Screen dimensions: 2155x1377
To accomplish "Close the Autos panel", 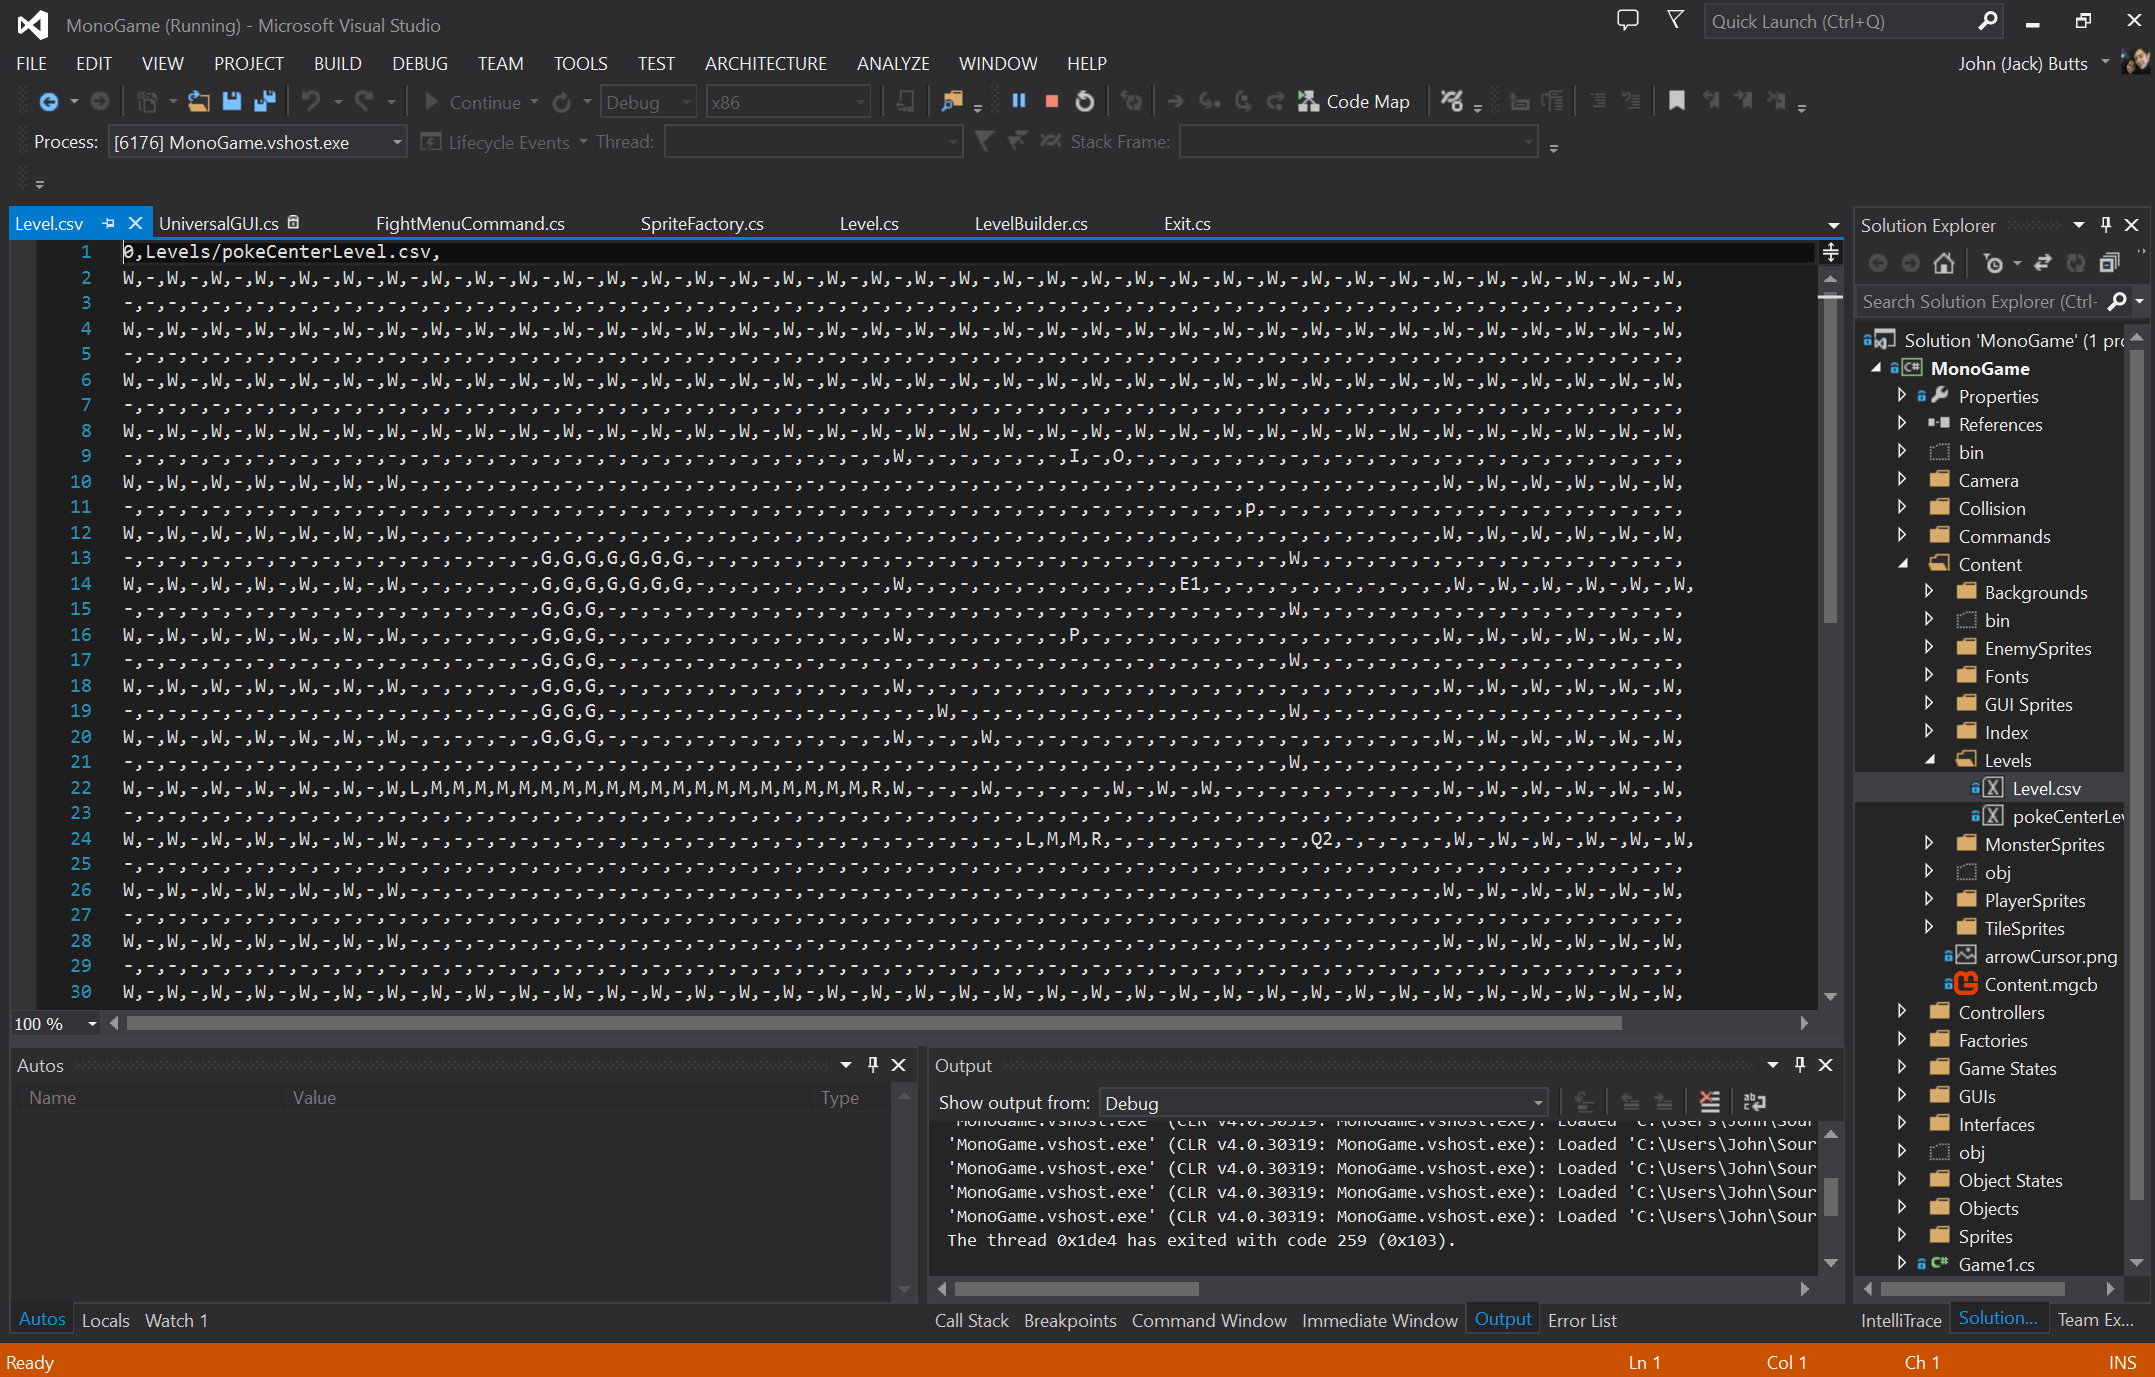I will (x=899, y=1065).
